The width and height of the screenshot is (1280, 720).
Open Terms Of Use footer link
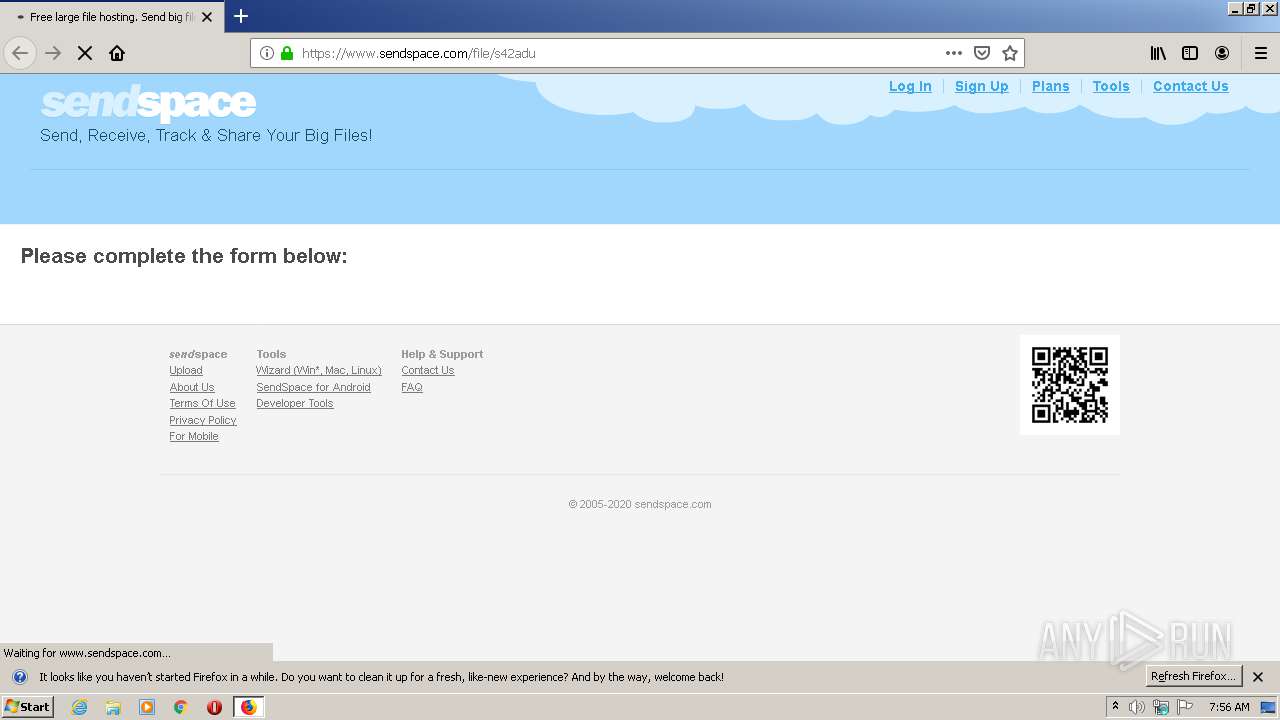[x=202, y=403]
